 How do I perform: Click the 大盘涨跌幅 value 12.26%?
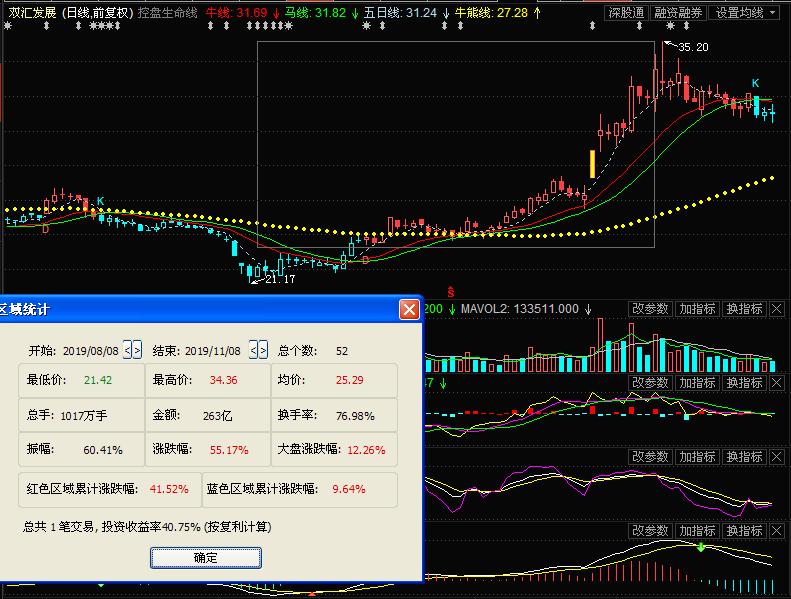[x=366, y=450]
